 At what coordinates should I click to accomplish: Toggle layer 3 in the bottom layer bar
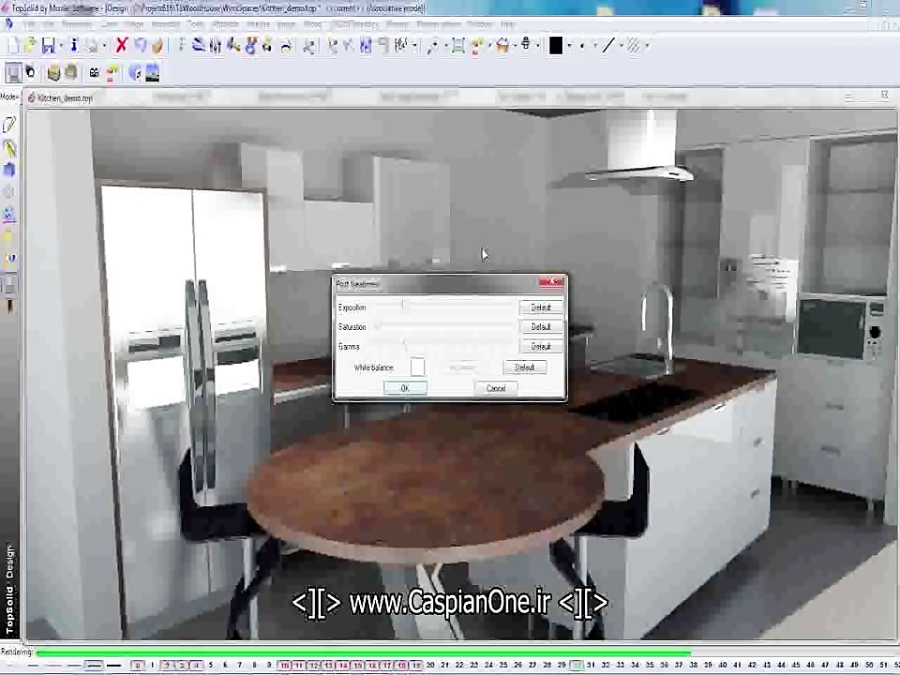point(181,665)
